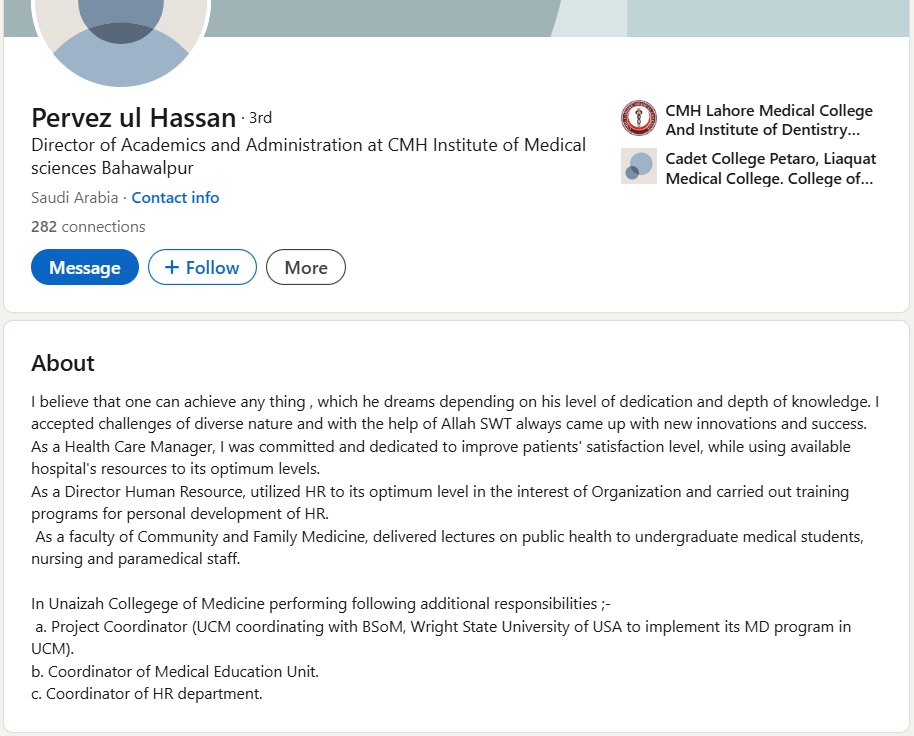Open the More actions menu

[305, 267]
